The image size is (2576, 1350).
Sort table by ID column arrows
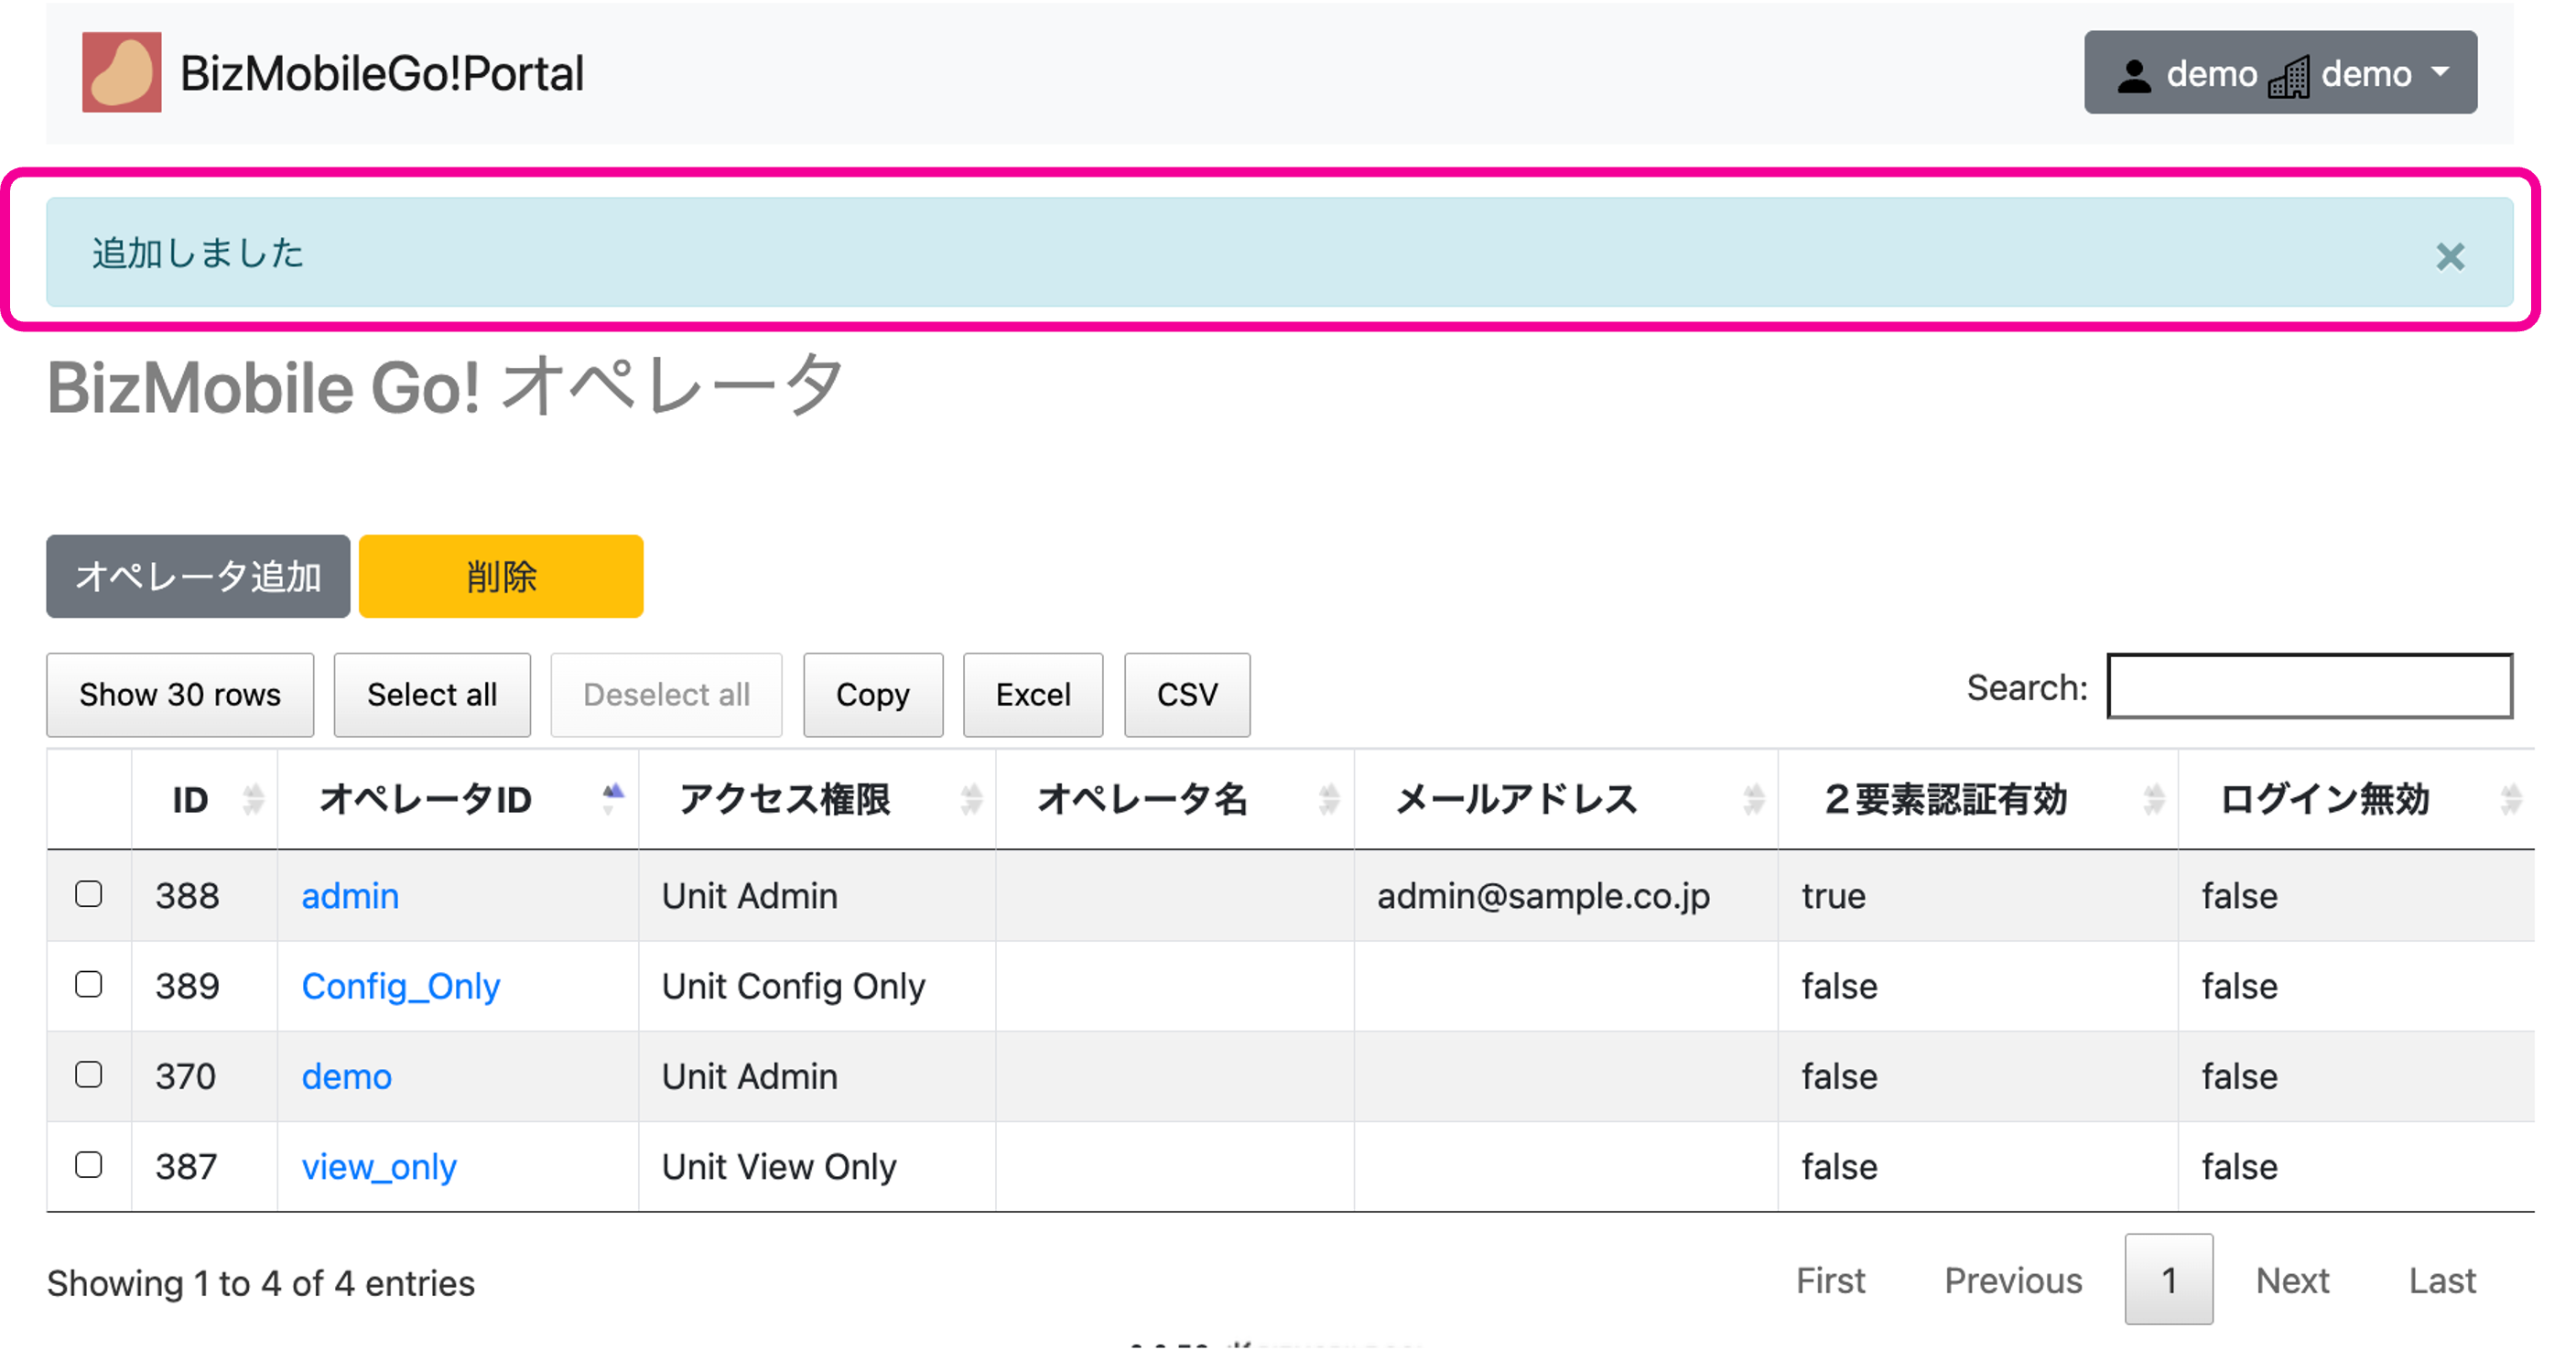pos(253,799)
